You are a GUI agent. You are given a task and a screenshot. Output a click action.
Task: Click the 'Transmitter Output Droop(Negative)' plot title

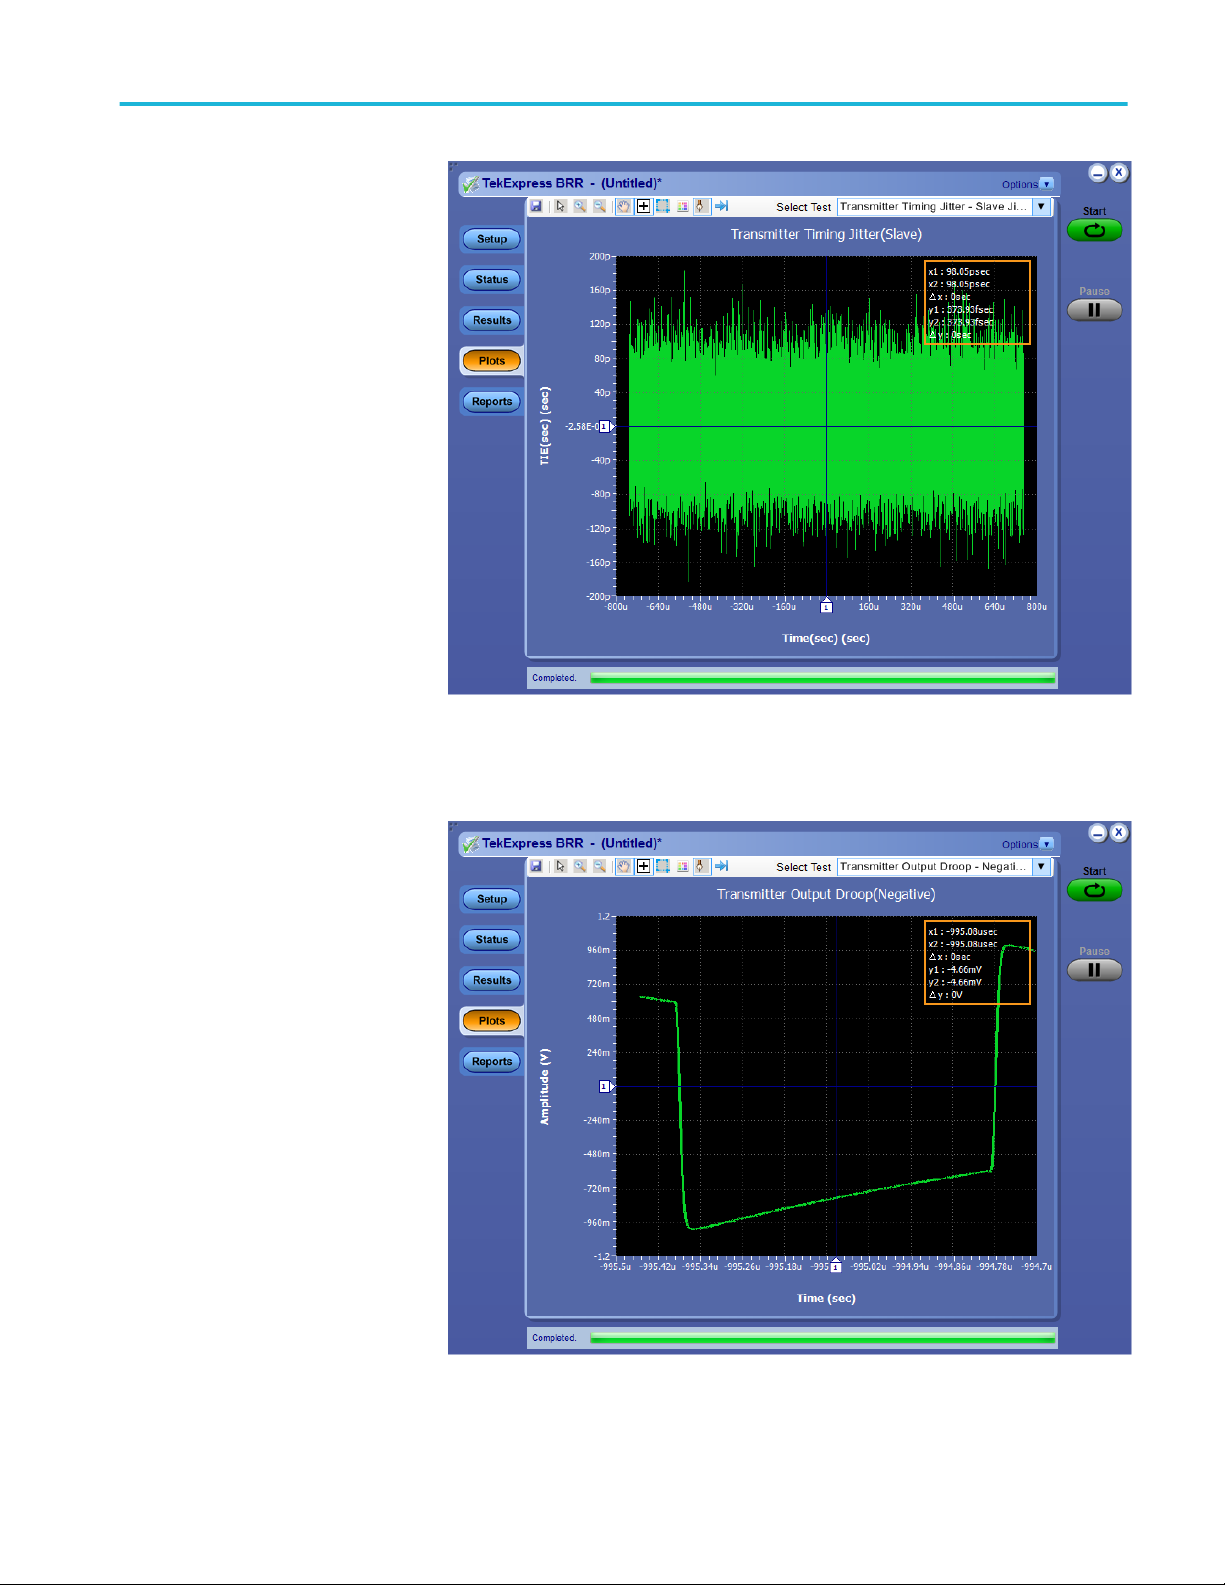tap(826, 894)
